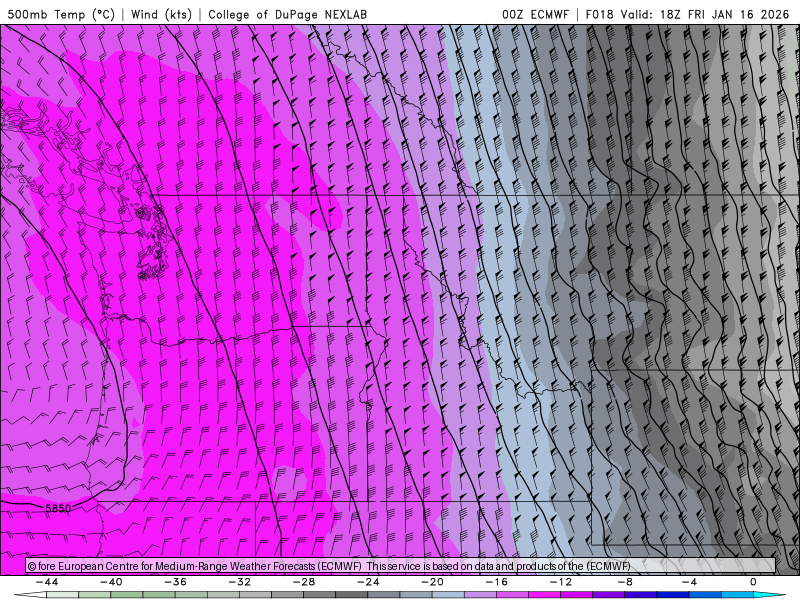Screen dimensions: 800x600
Task: Click the "18Z FRI JAN 16 2026" valid time
Action: point(724,14)
